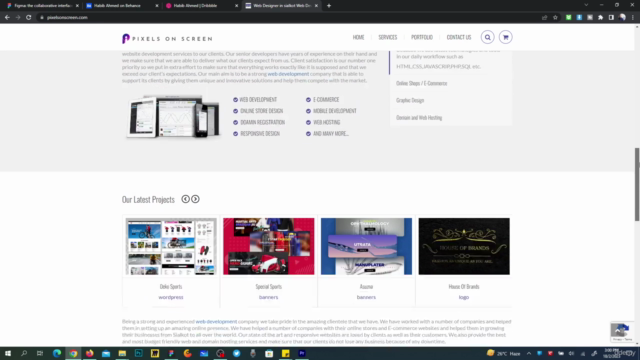Click the Pixels On Screen logo
This screenshot has width=640, height=360.
tap(167, 38)
